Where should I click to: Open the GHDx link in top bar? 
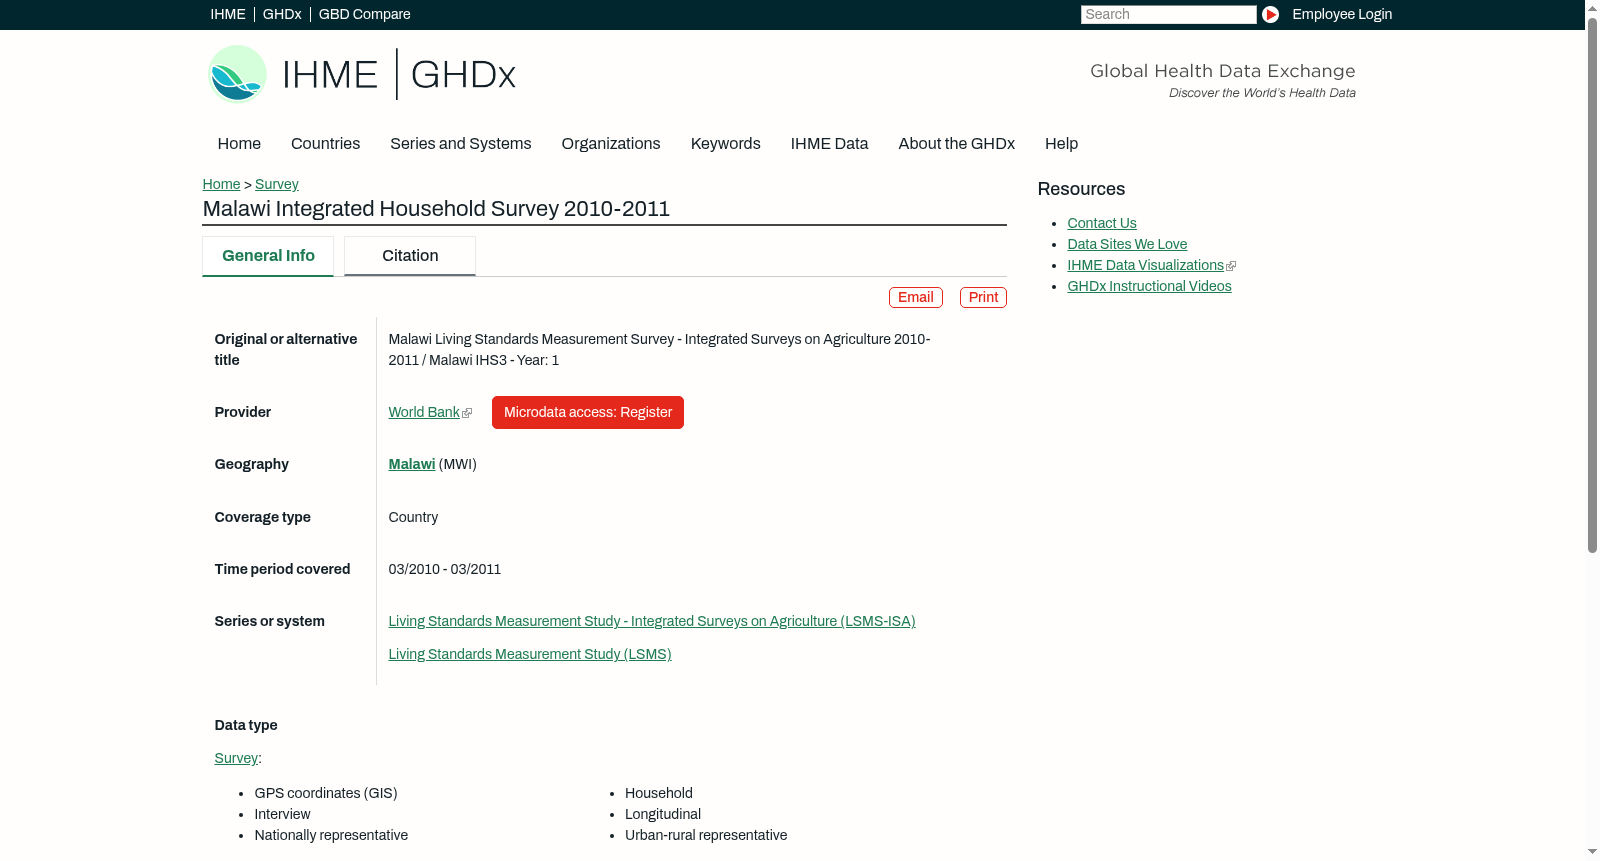click(x=282, y=14)
